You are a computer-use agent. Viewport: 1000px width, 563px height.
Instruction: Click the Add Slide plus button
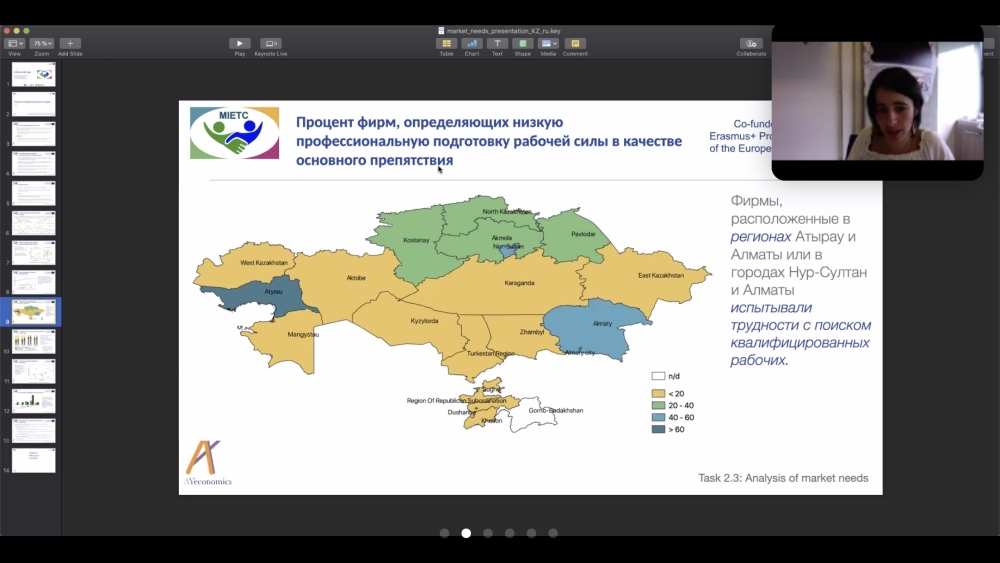pyautogui.click(x=70, y=43)
